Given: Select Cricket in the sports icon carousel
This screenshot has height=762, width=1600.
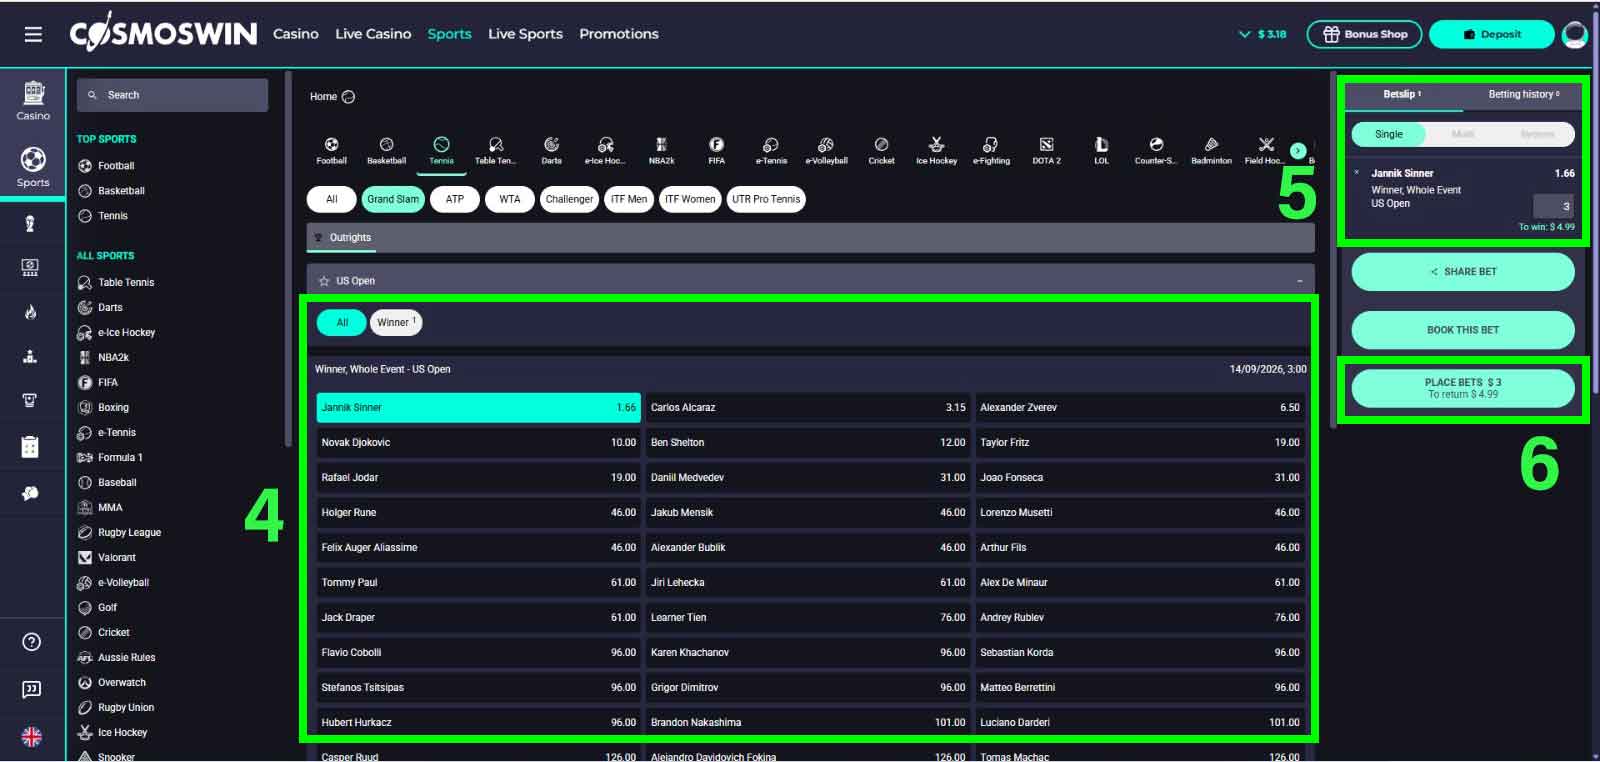Looking at the screenshot, I should click(x=882, y=151).
